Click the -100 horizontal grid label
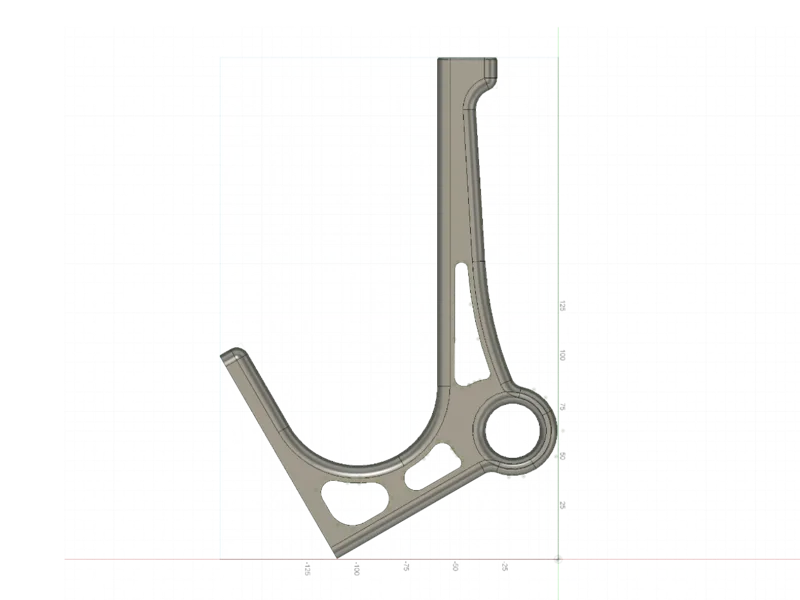Image resolution: width=800 pixels, height=600 pixels. click(x=357, y=569)
